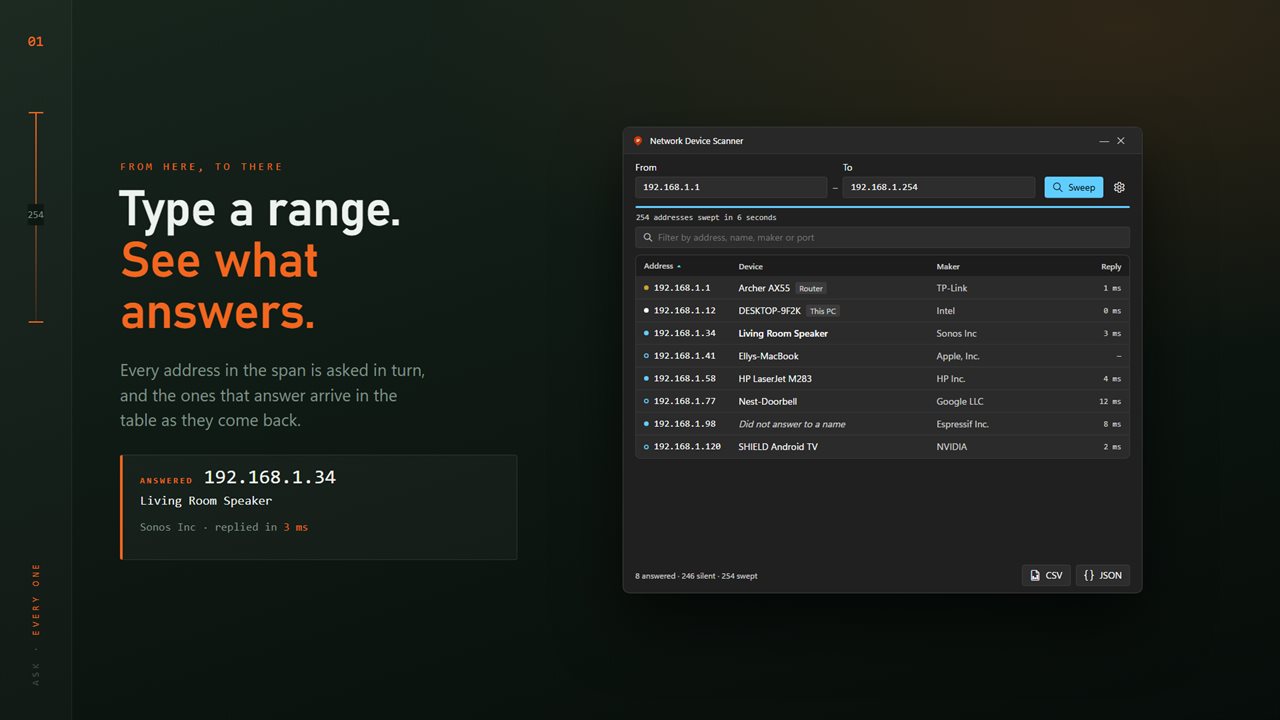This screenshot has width=1280, height=720.
Task: Minimize the Network Device Scanner window
Action: coord(1104,141)
